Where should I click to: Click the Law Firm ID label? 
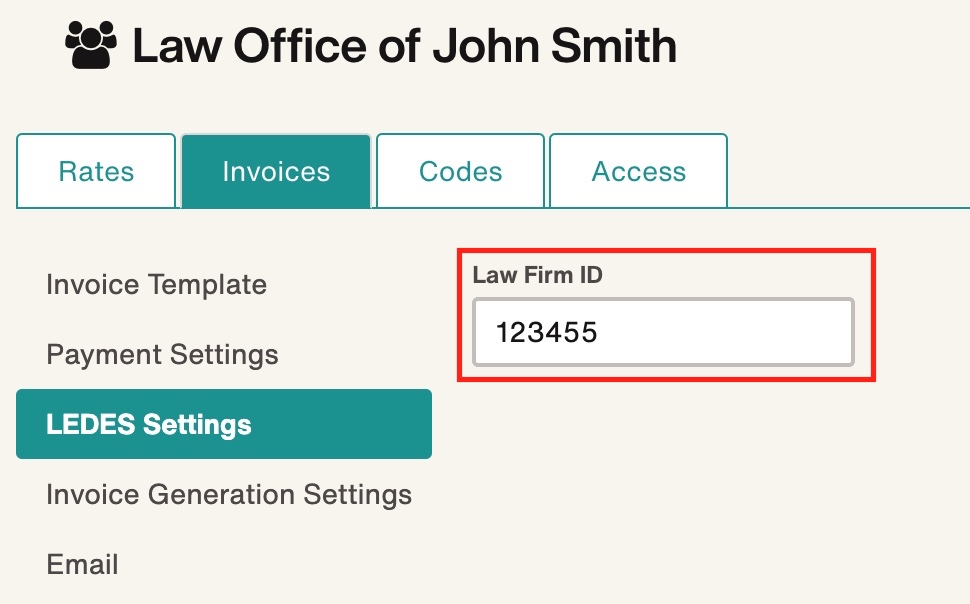(537, 275)
